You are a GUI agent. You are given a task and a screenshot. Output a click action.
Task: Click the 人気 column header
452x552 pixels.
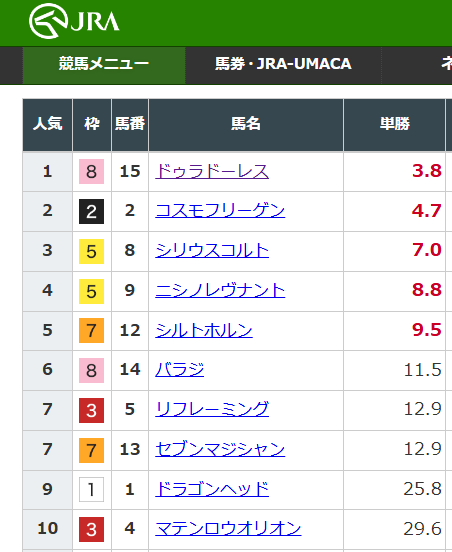(x=48, y=125)
